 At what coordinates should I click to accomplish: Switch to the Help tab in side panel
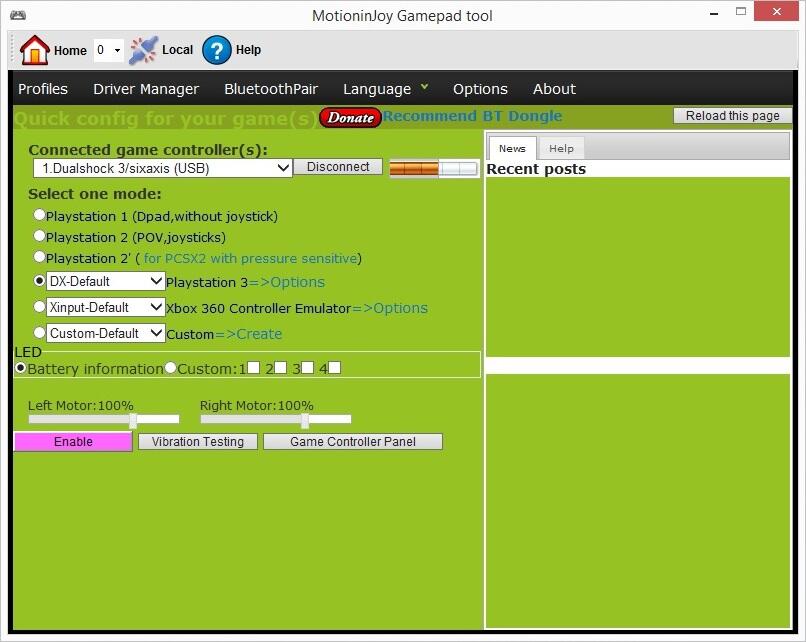pyautogui.click(x=561, y=149)
